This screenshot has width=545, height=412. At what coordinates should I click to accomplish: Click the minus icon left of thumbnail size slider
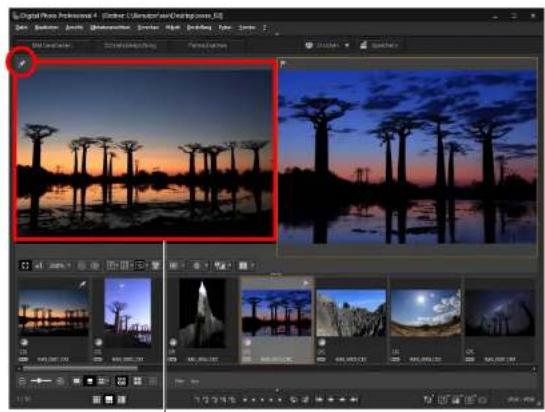click(22, 381)
